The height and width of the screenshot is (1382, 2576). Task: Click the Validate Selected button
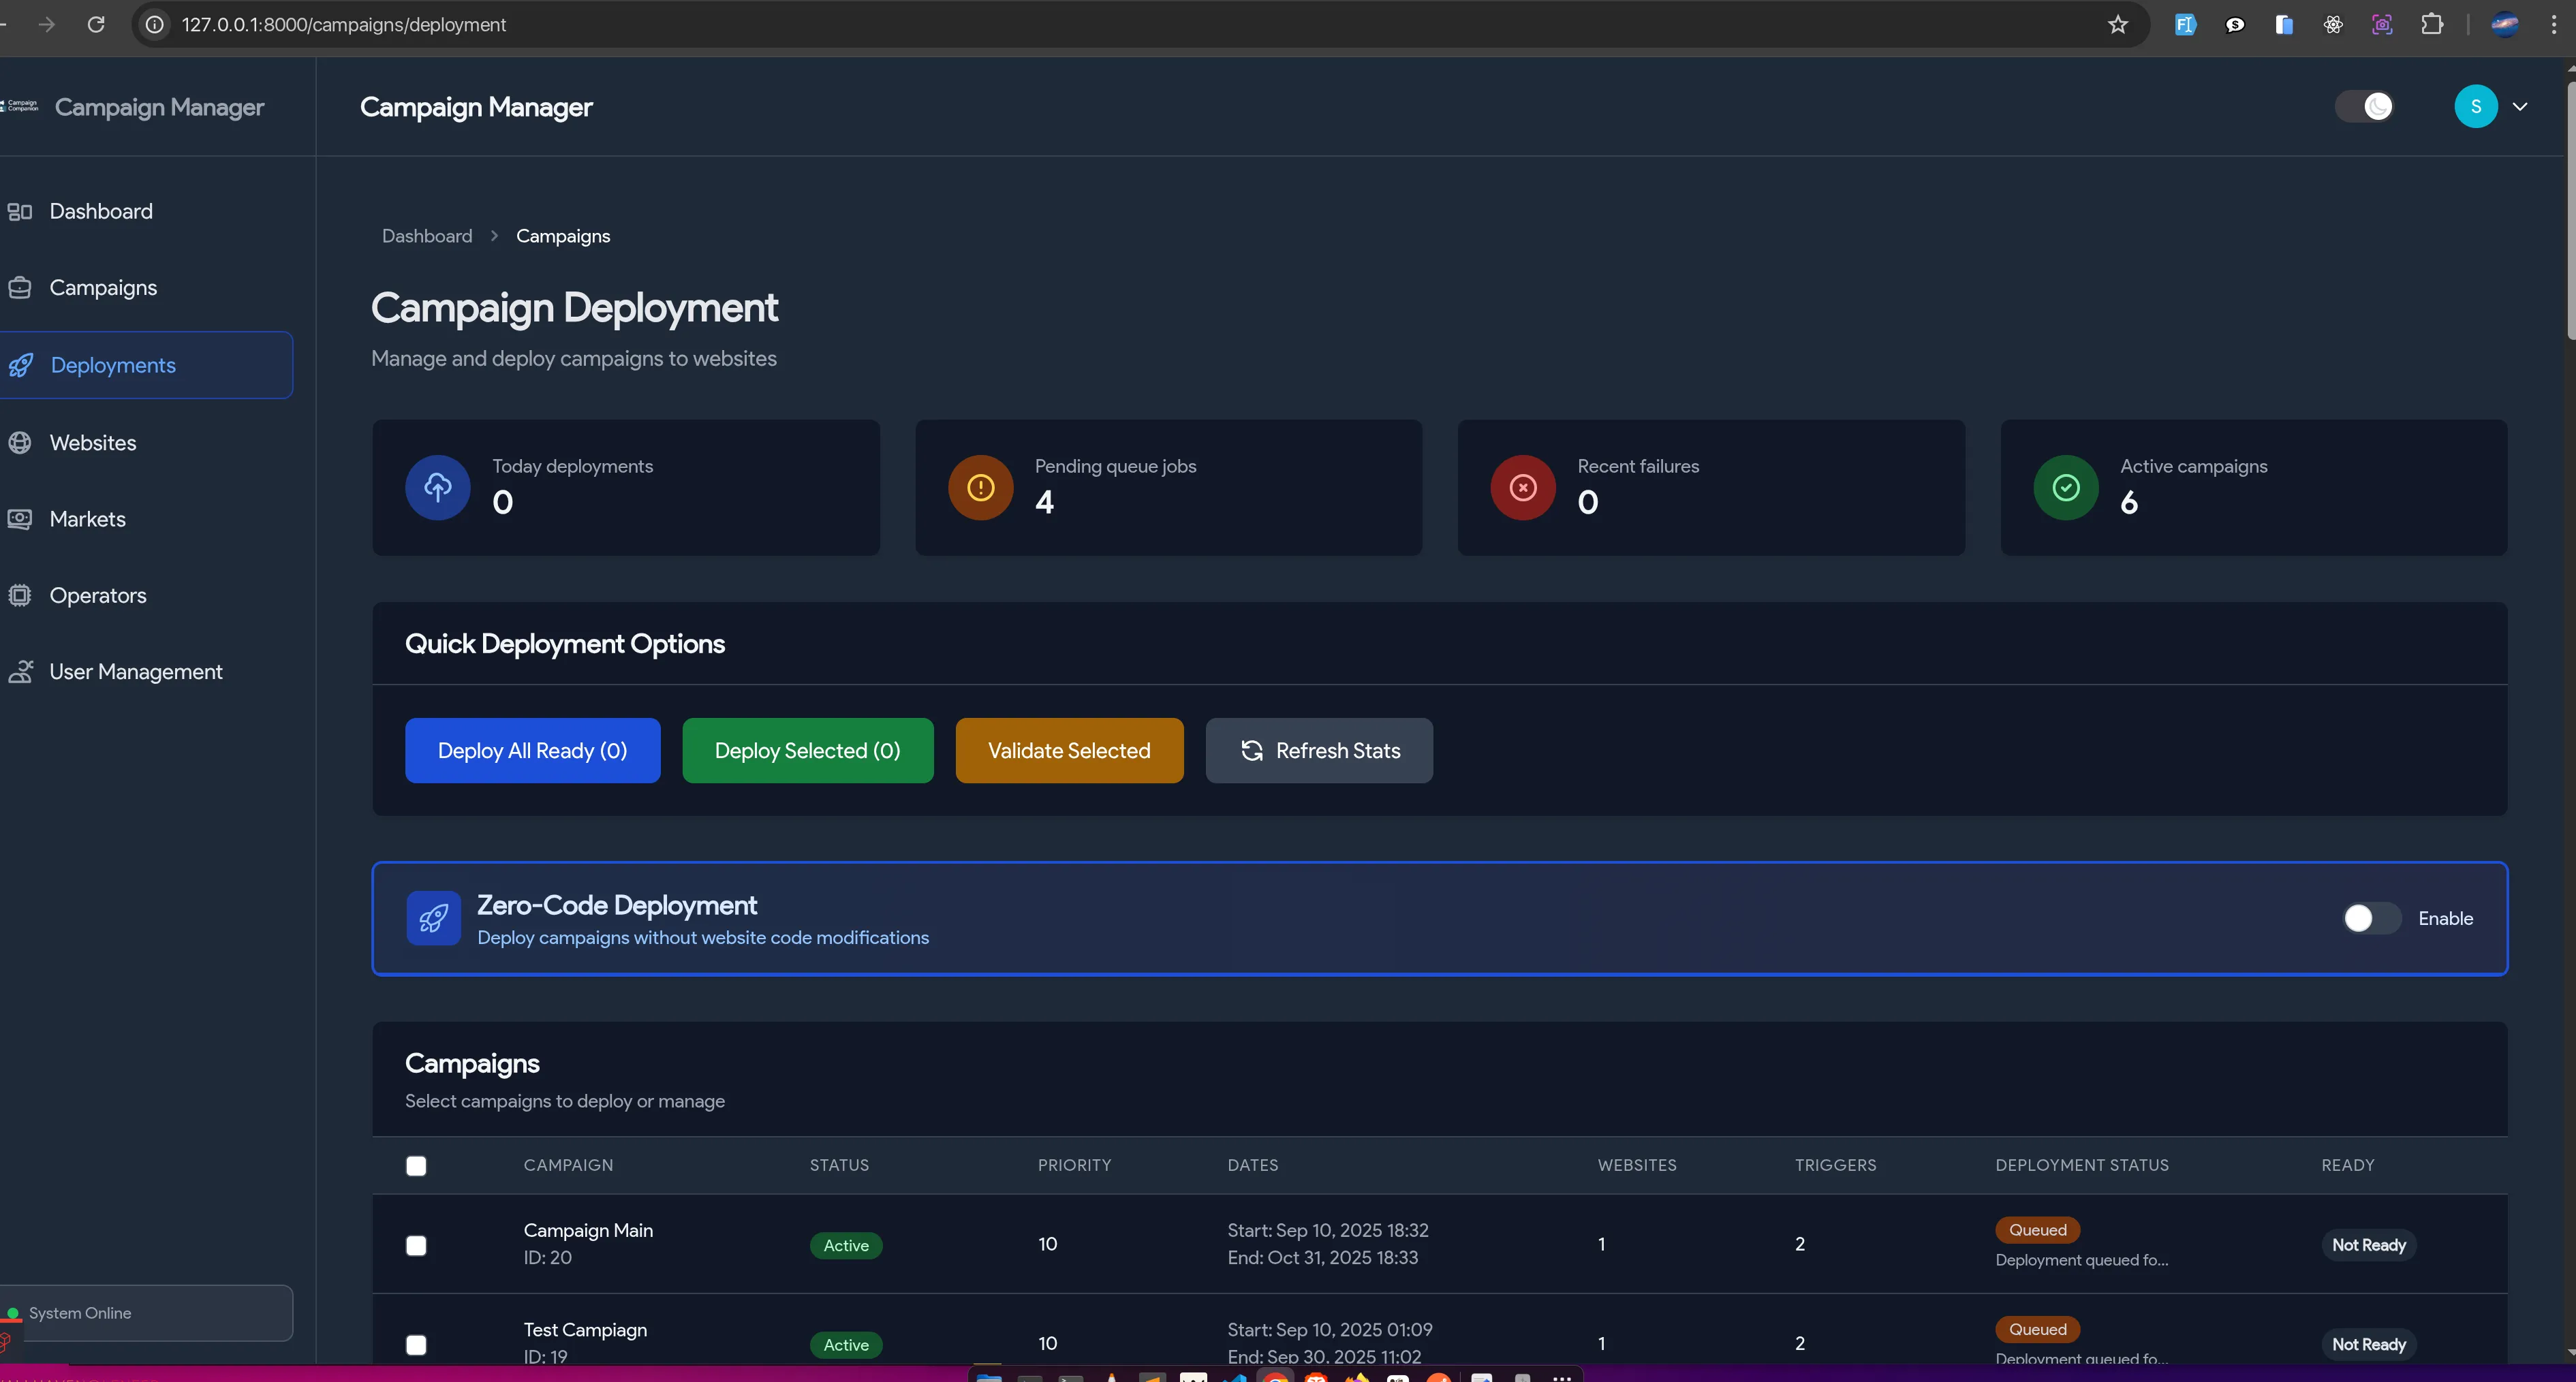pyautogui.click(x=1069, y=750)
